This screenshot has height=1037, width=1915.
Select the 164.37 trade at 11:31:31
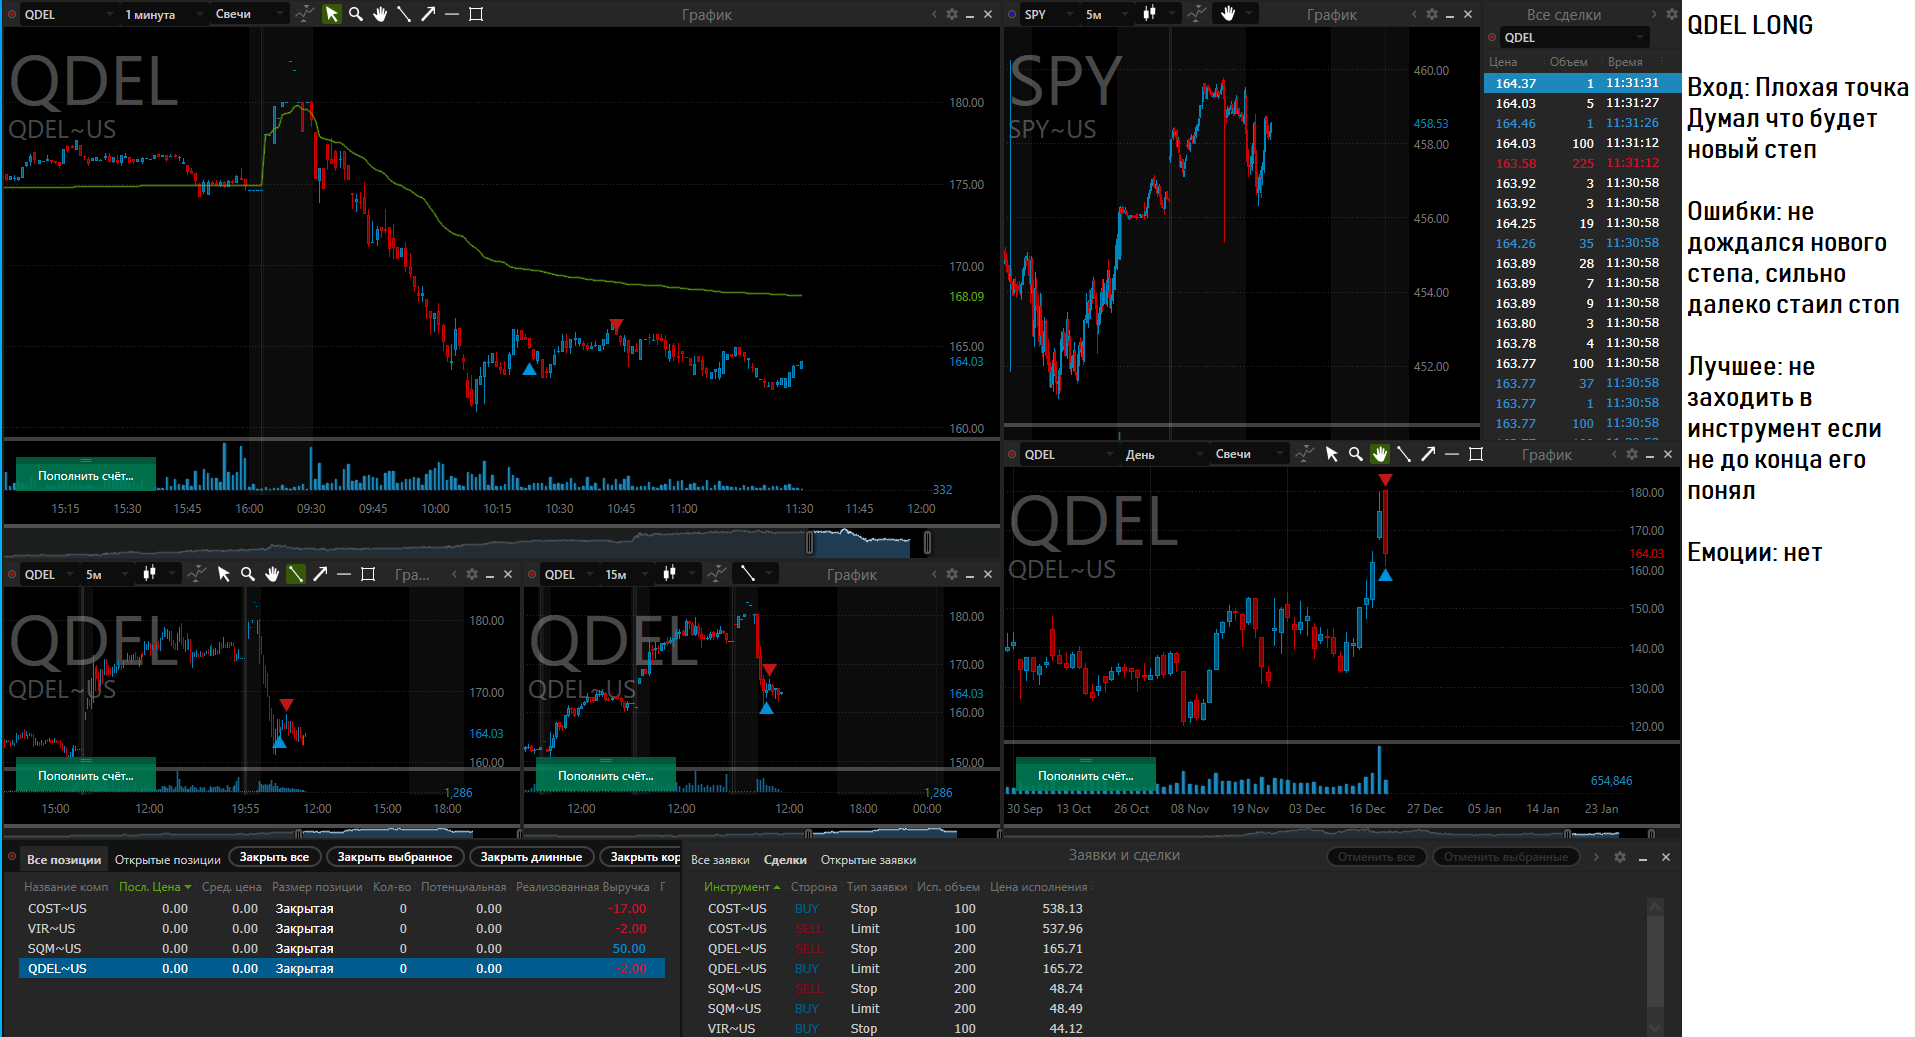[x=1581, y=83]
